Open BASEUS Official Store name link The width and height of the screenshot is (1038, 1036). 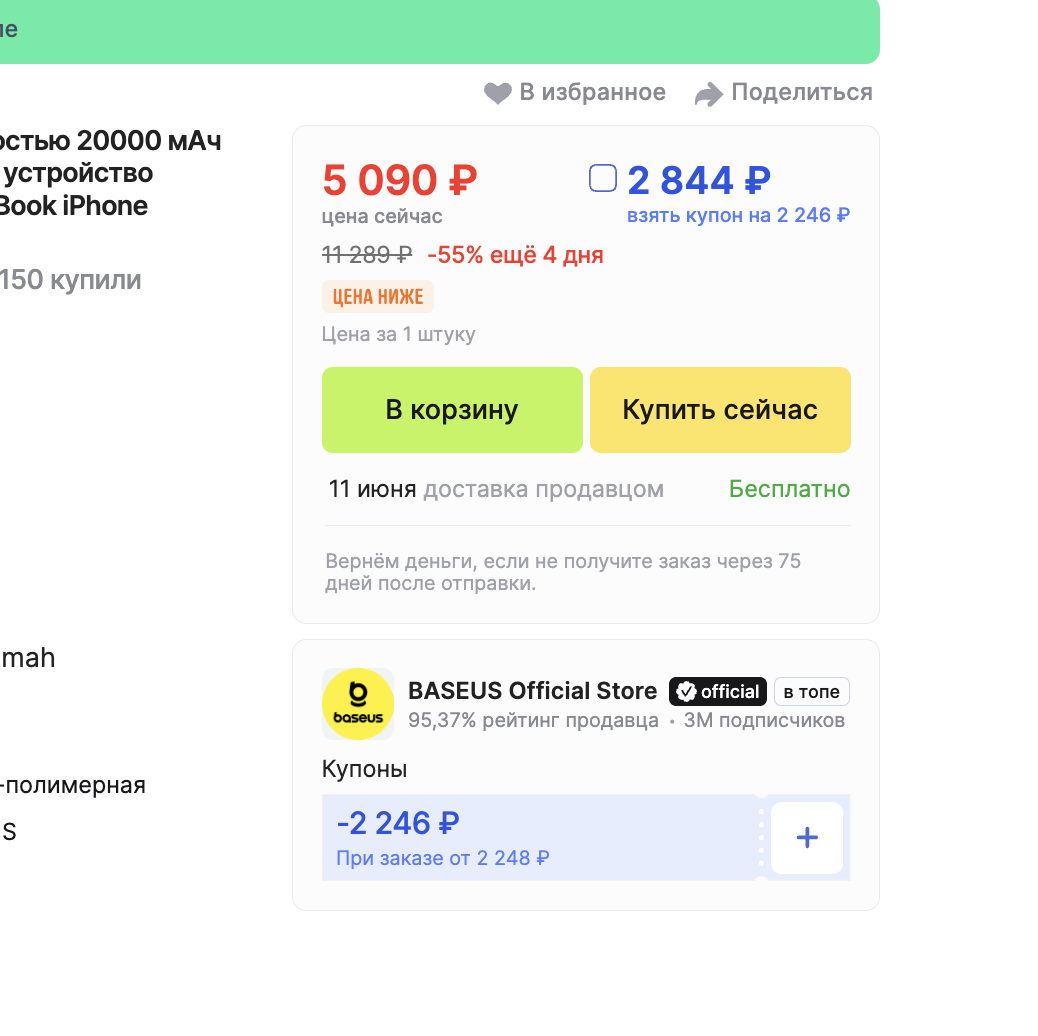pyautogui.click(x=532, y=690)
